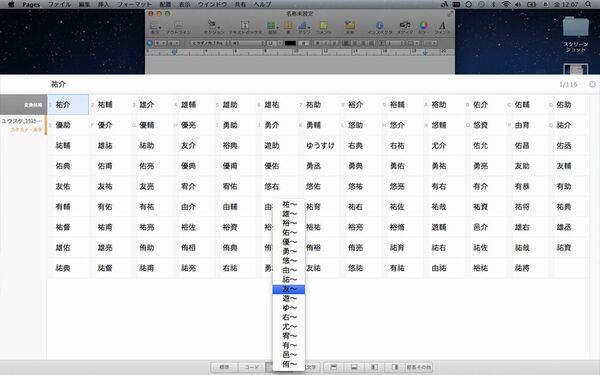Click the コード button in bottom bar
Screen dimensions: 600x375
251,367
